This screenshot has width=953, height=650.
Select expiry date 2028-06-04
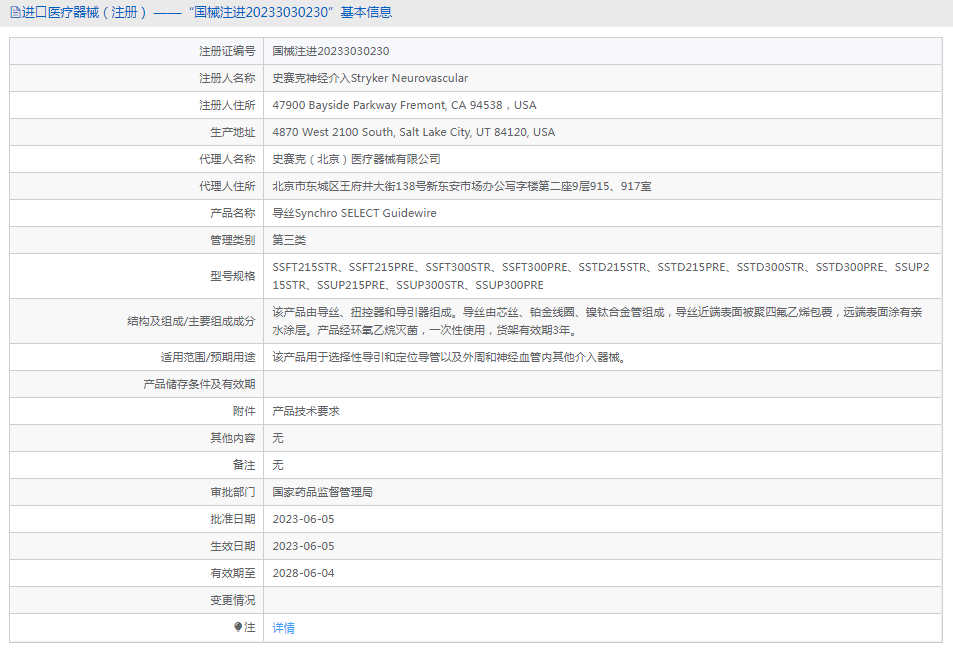tap(303, 573)
